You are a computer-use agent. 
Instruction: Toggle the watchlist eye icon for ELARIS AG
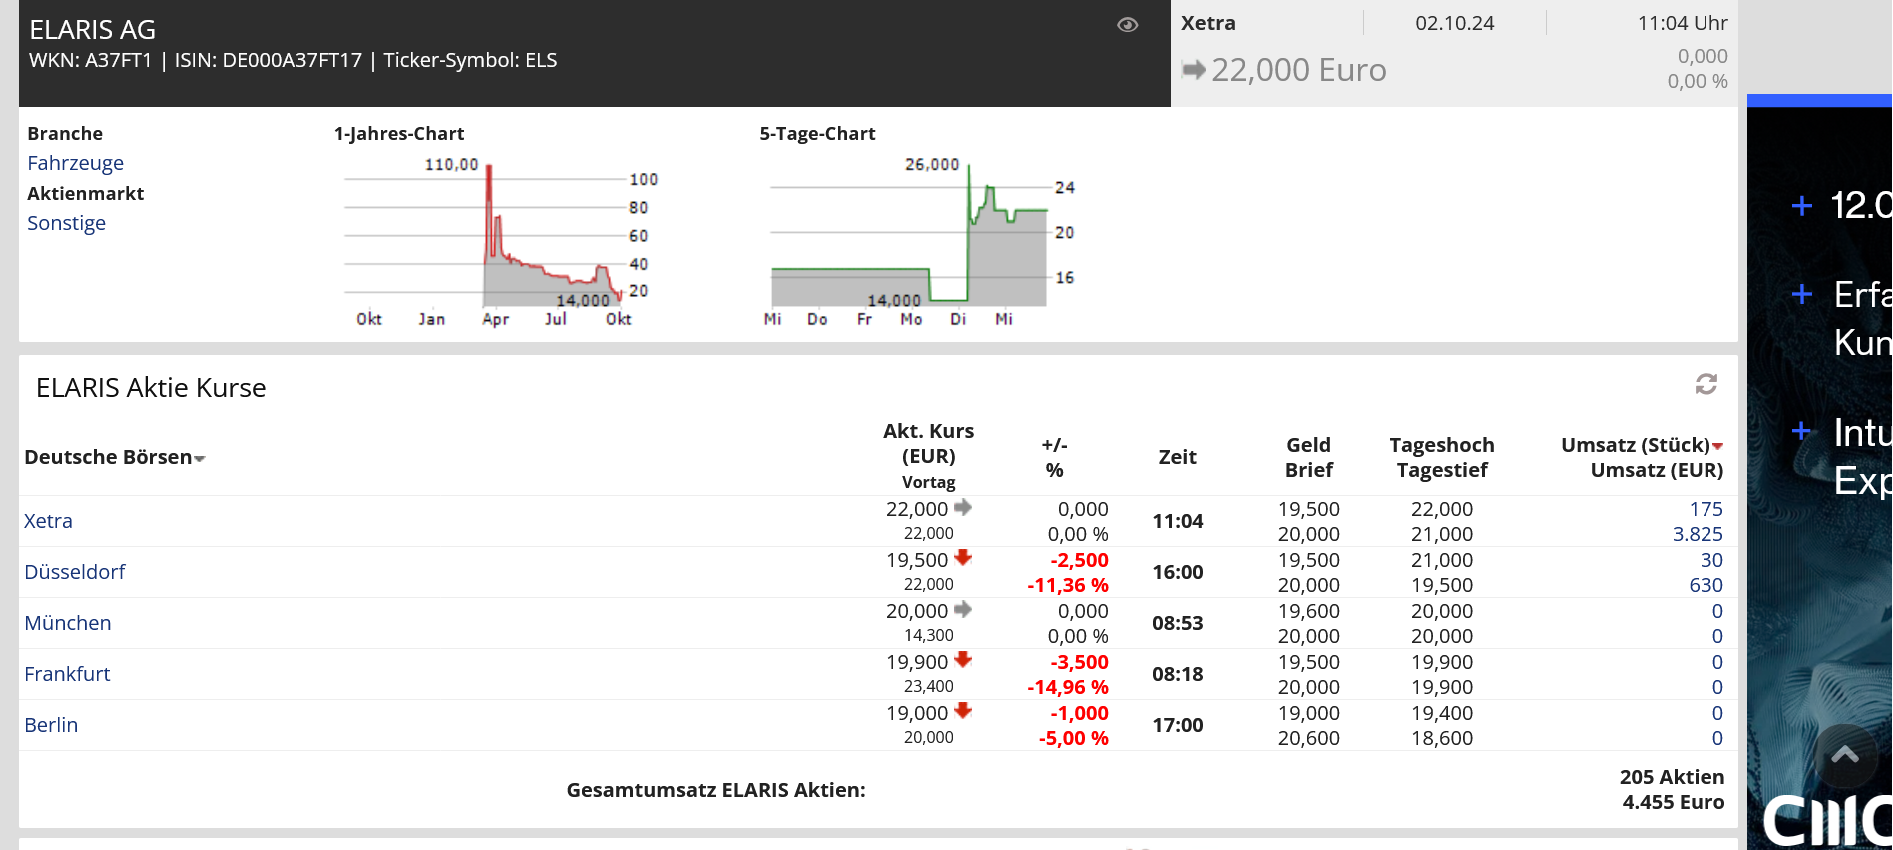click(1127, 25)
